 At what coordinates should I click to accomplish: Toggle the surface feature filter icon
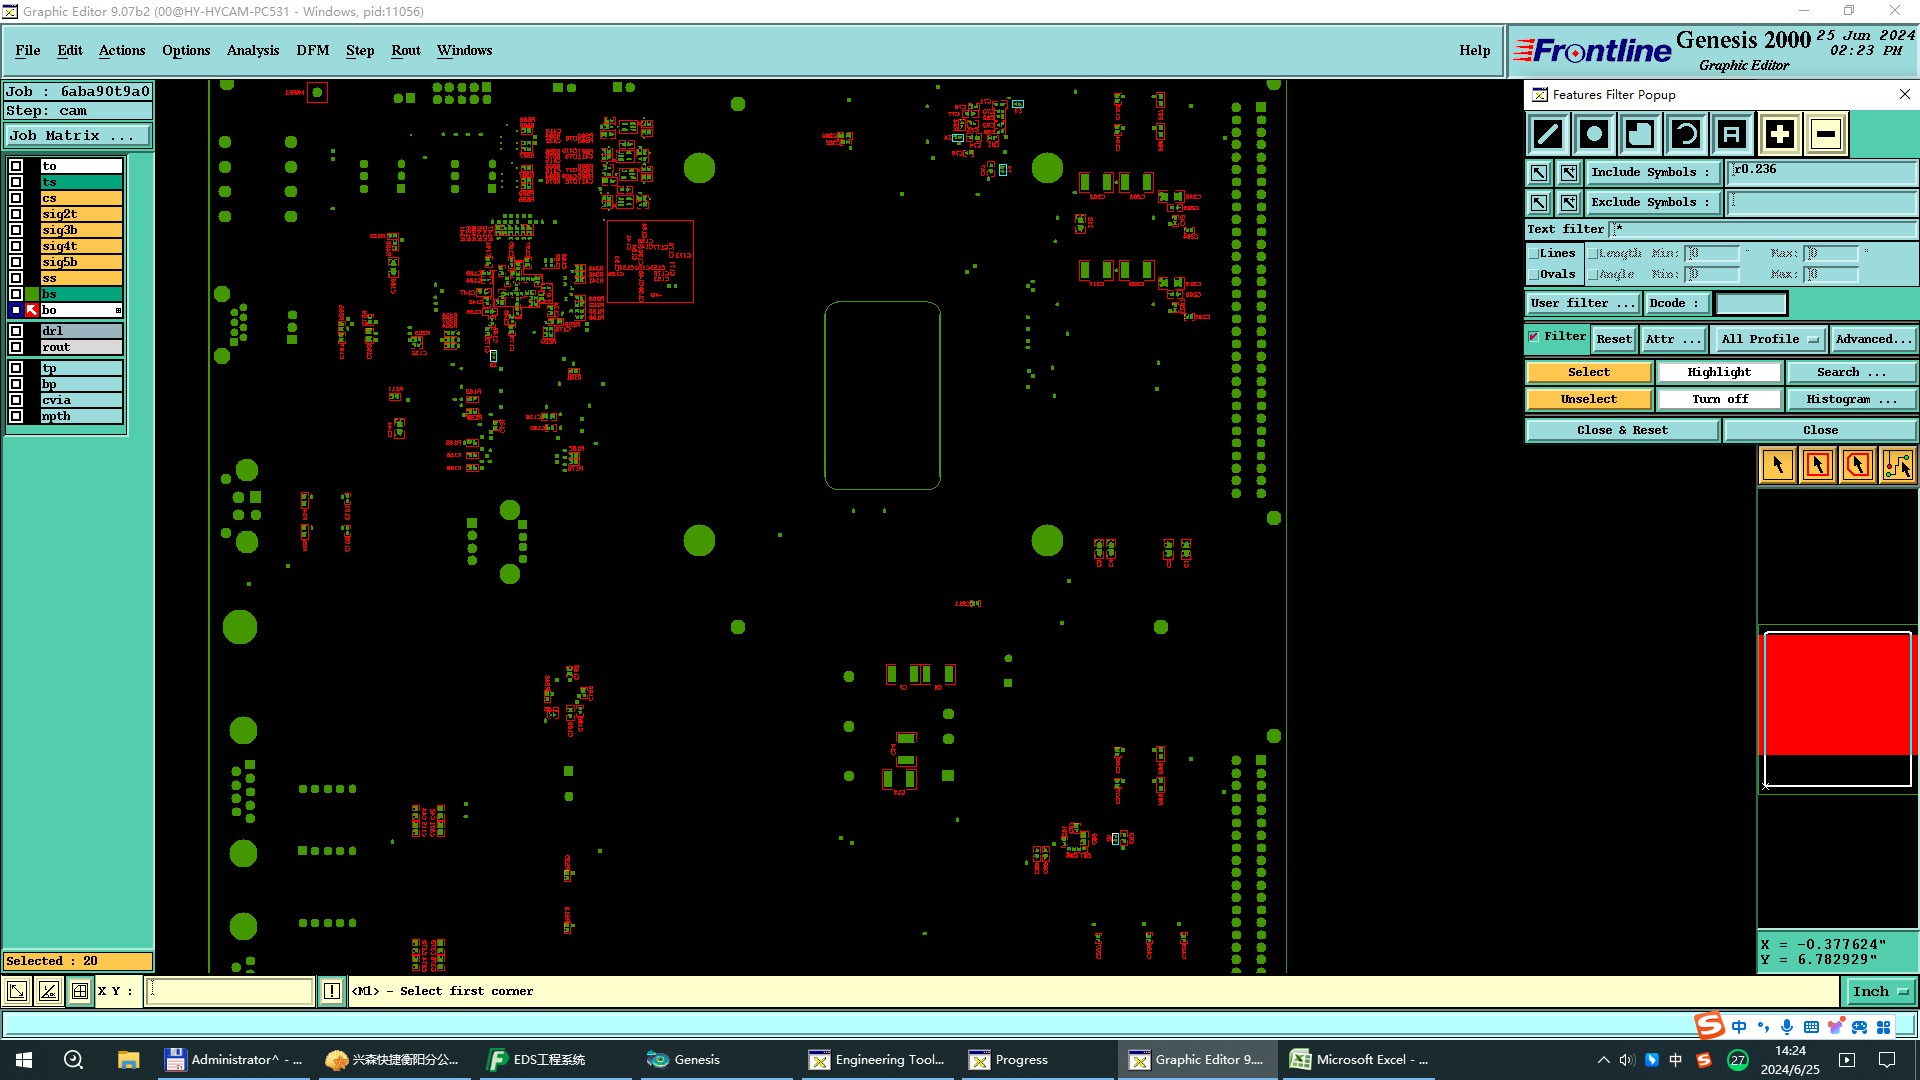tap(1640, 134)
